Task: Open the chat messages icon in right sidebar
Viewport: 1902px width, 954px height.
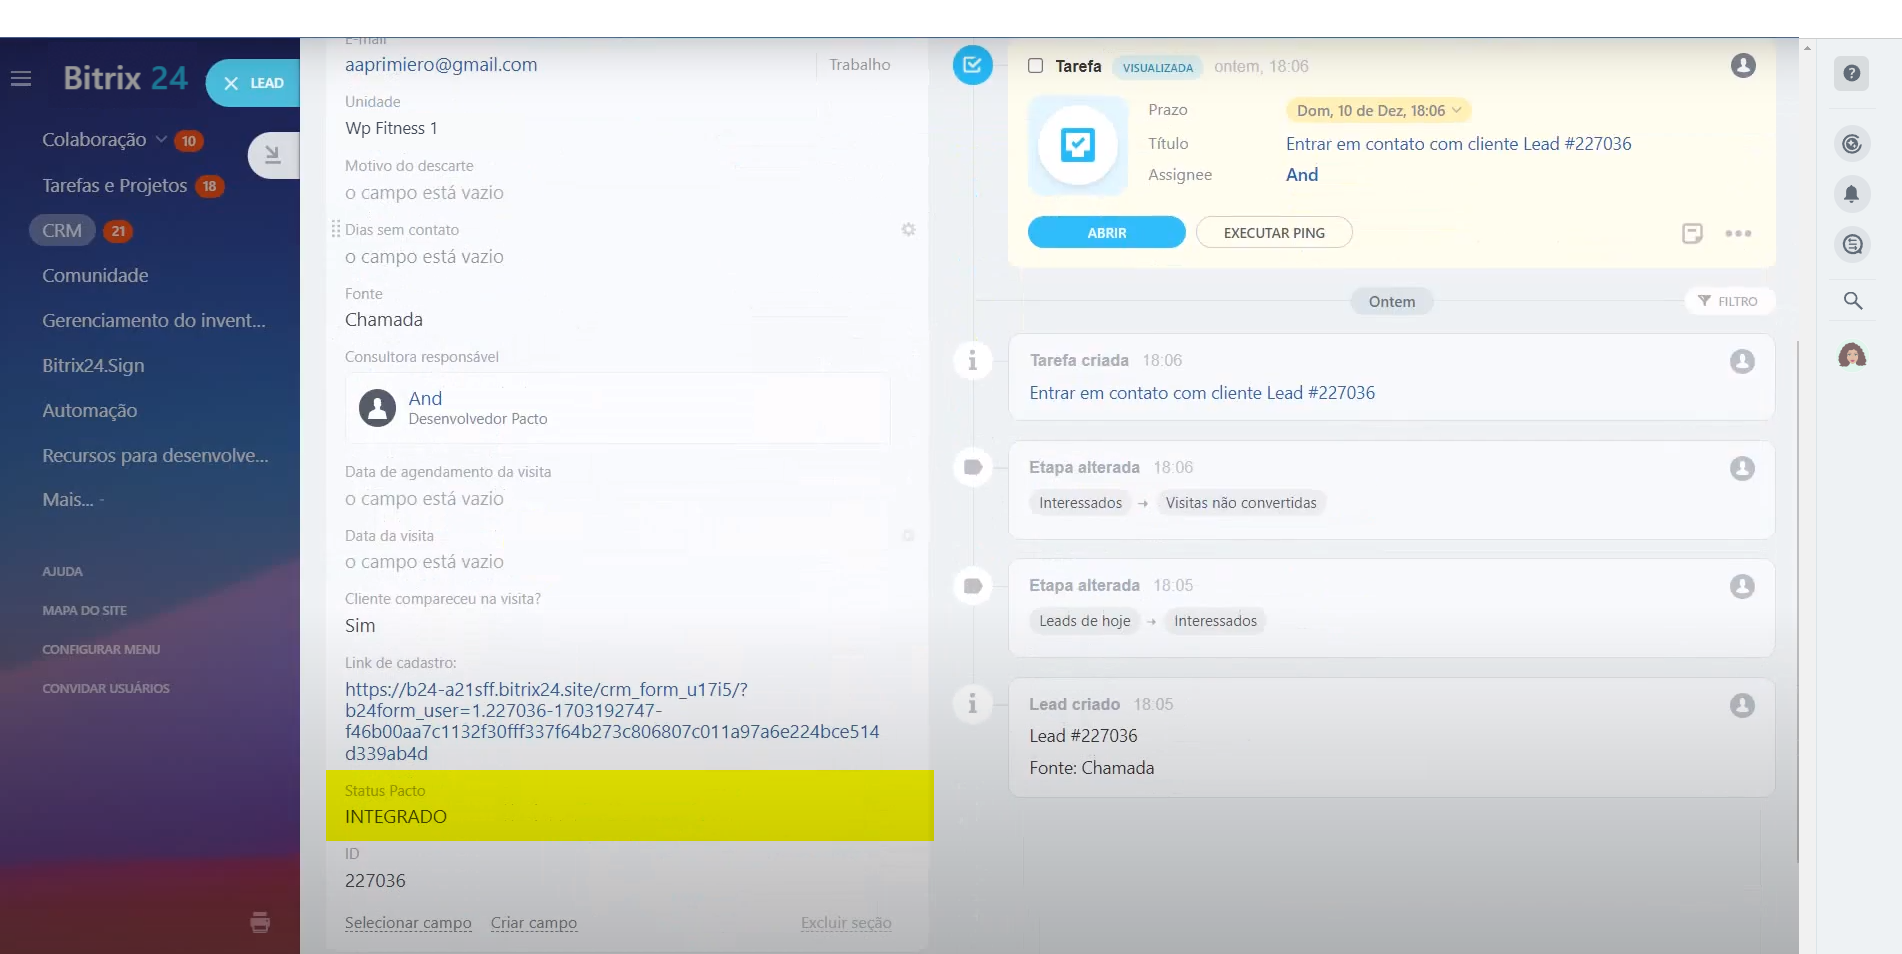Action: coord(1852,245)
